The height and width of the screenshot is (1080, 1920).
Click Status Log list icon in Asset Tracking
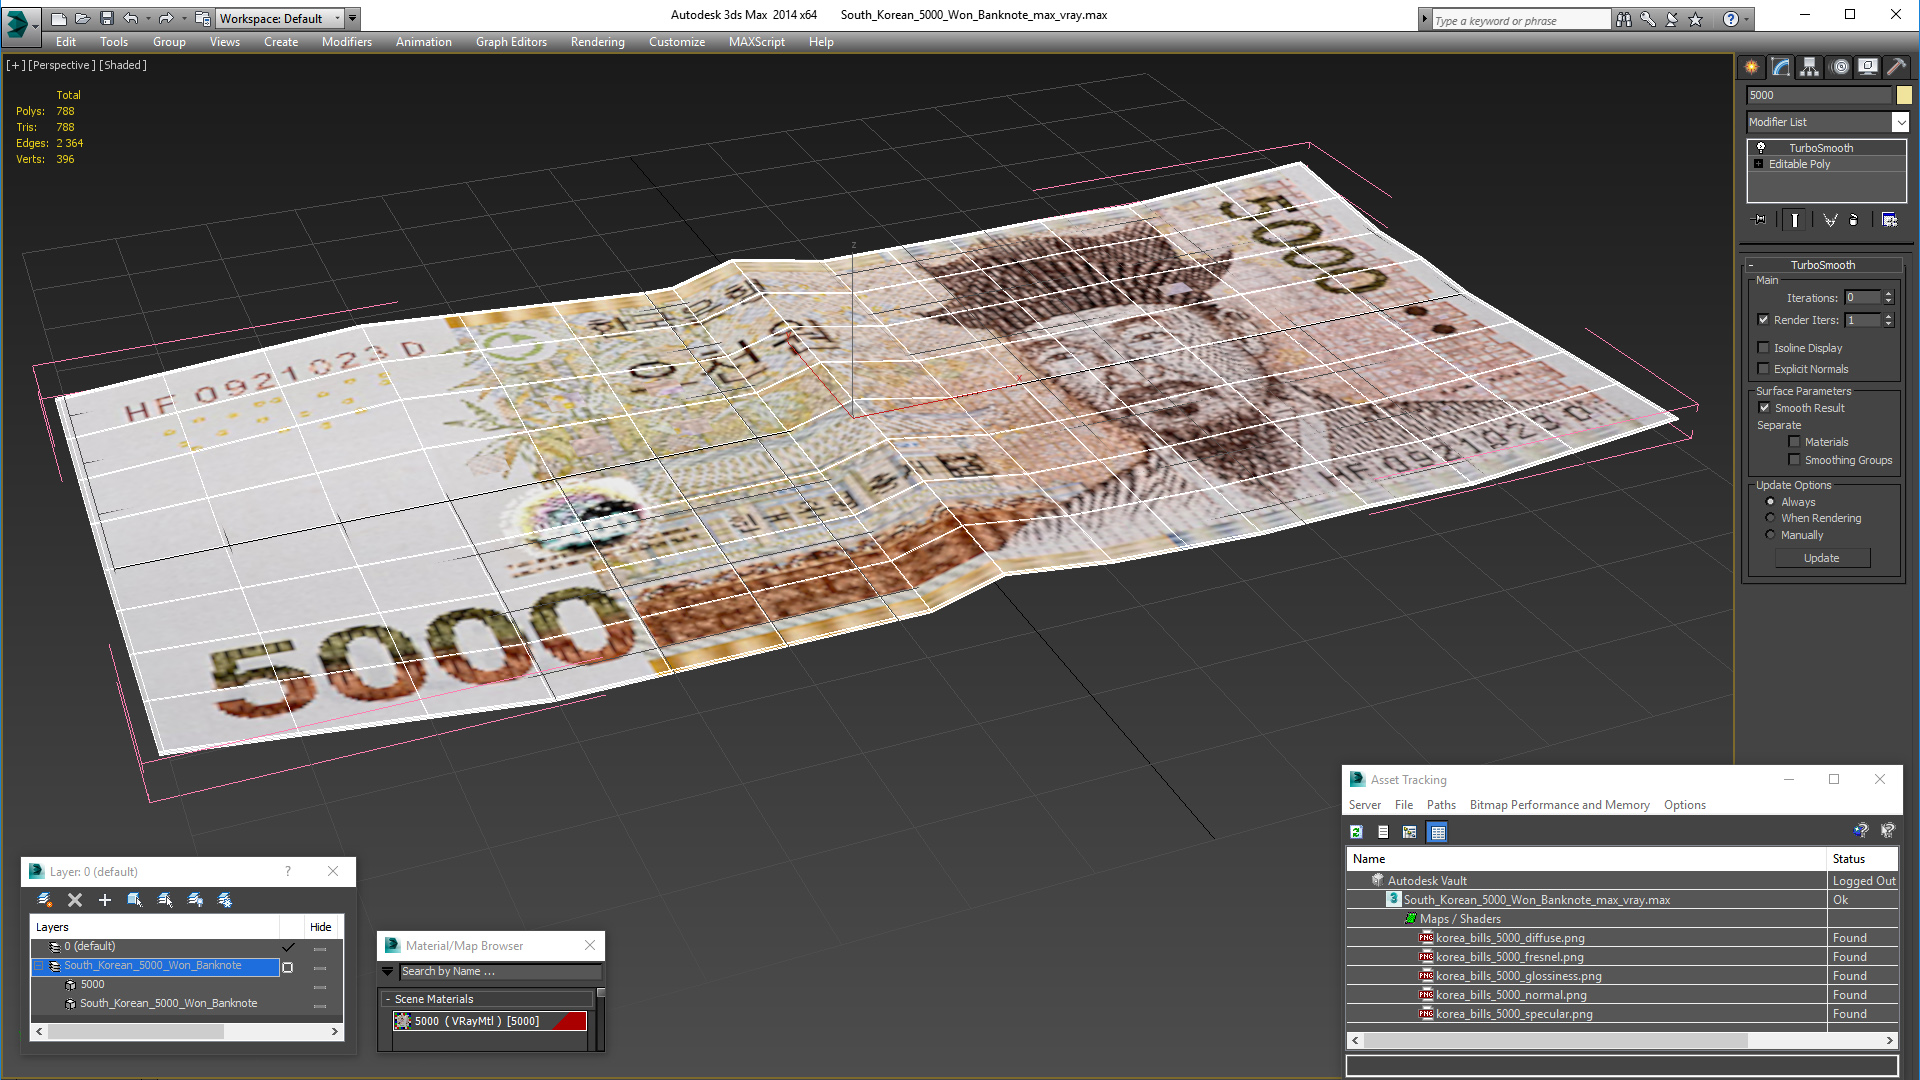click(1383, 832)
